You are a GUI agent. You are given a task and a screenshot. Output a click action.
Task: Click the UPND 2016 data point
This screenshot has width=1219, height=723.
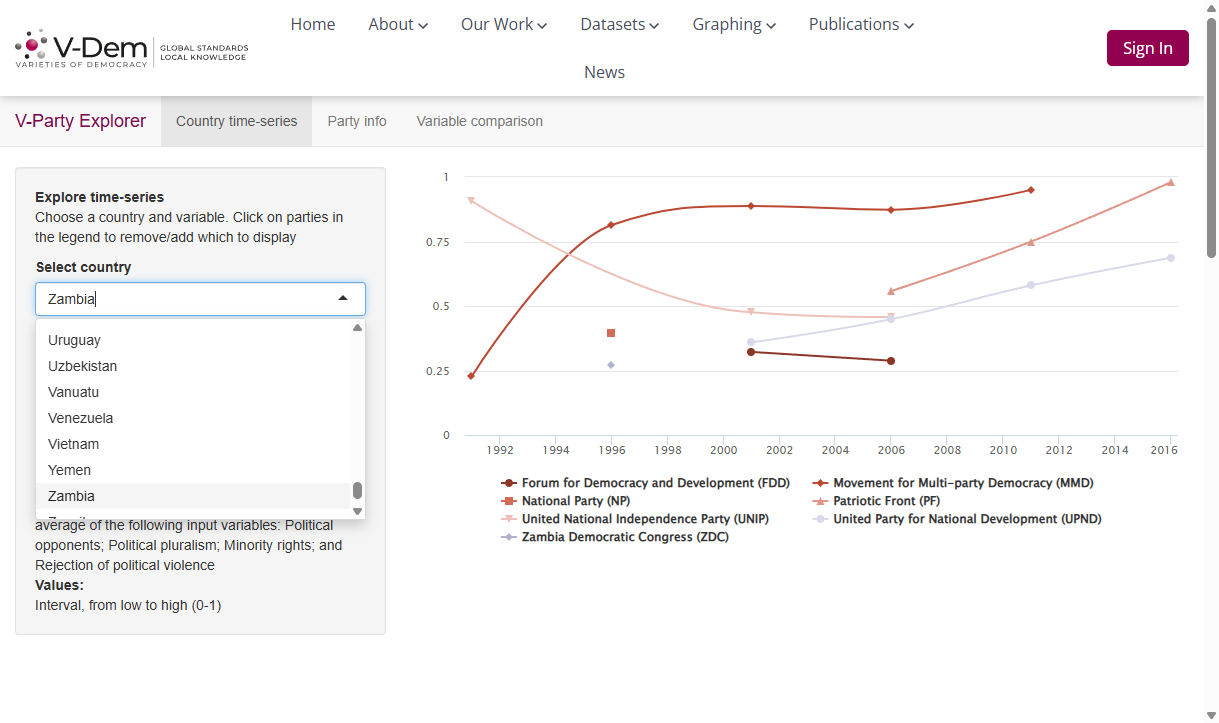[1171, 258]
